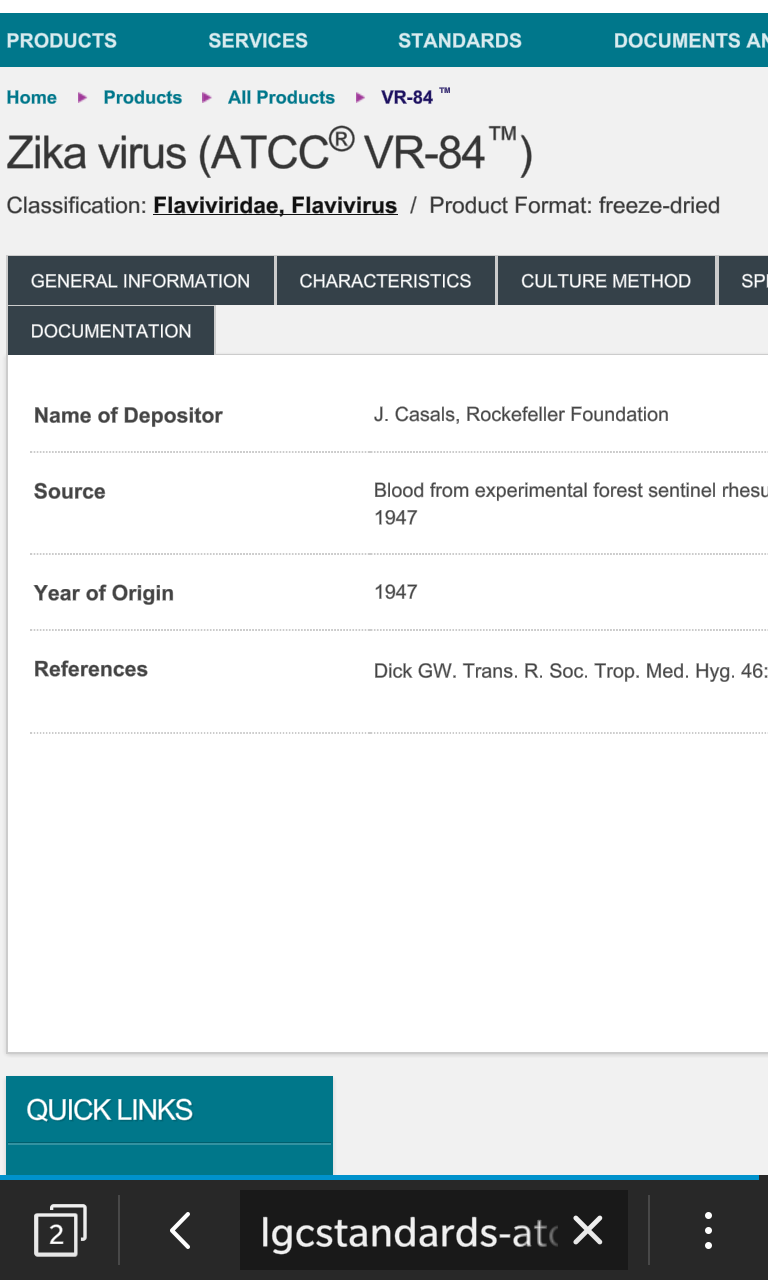Click the Source field label
768x1280 pixels.
pos(70,492)
